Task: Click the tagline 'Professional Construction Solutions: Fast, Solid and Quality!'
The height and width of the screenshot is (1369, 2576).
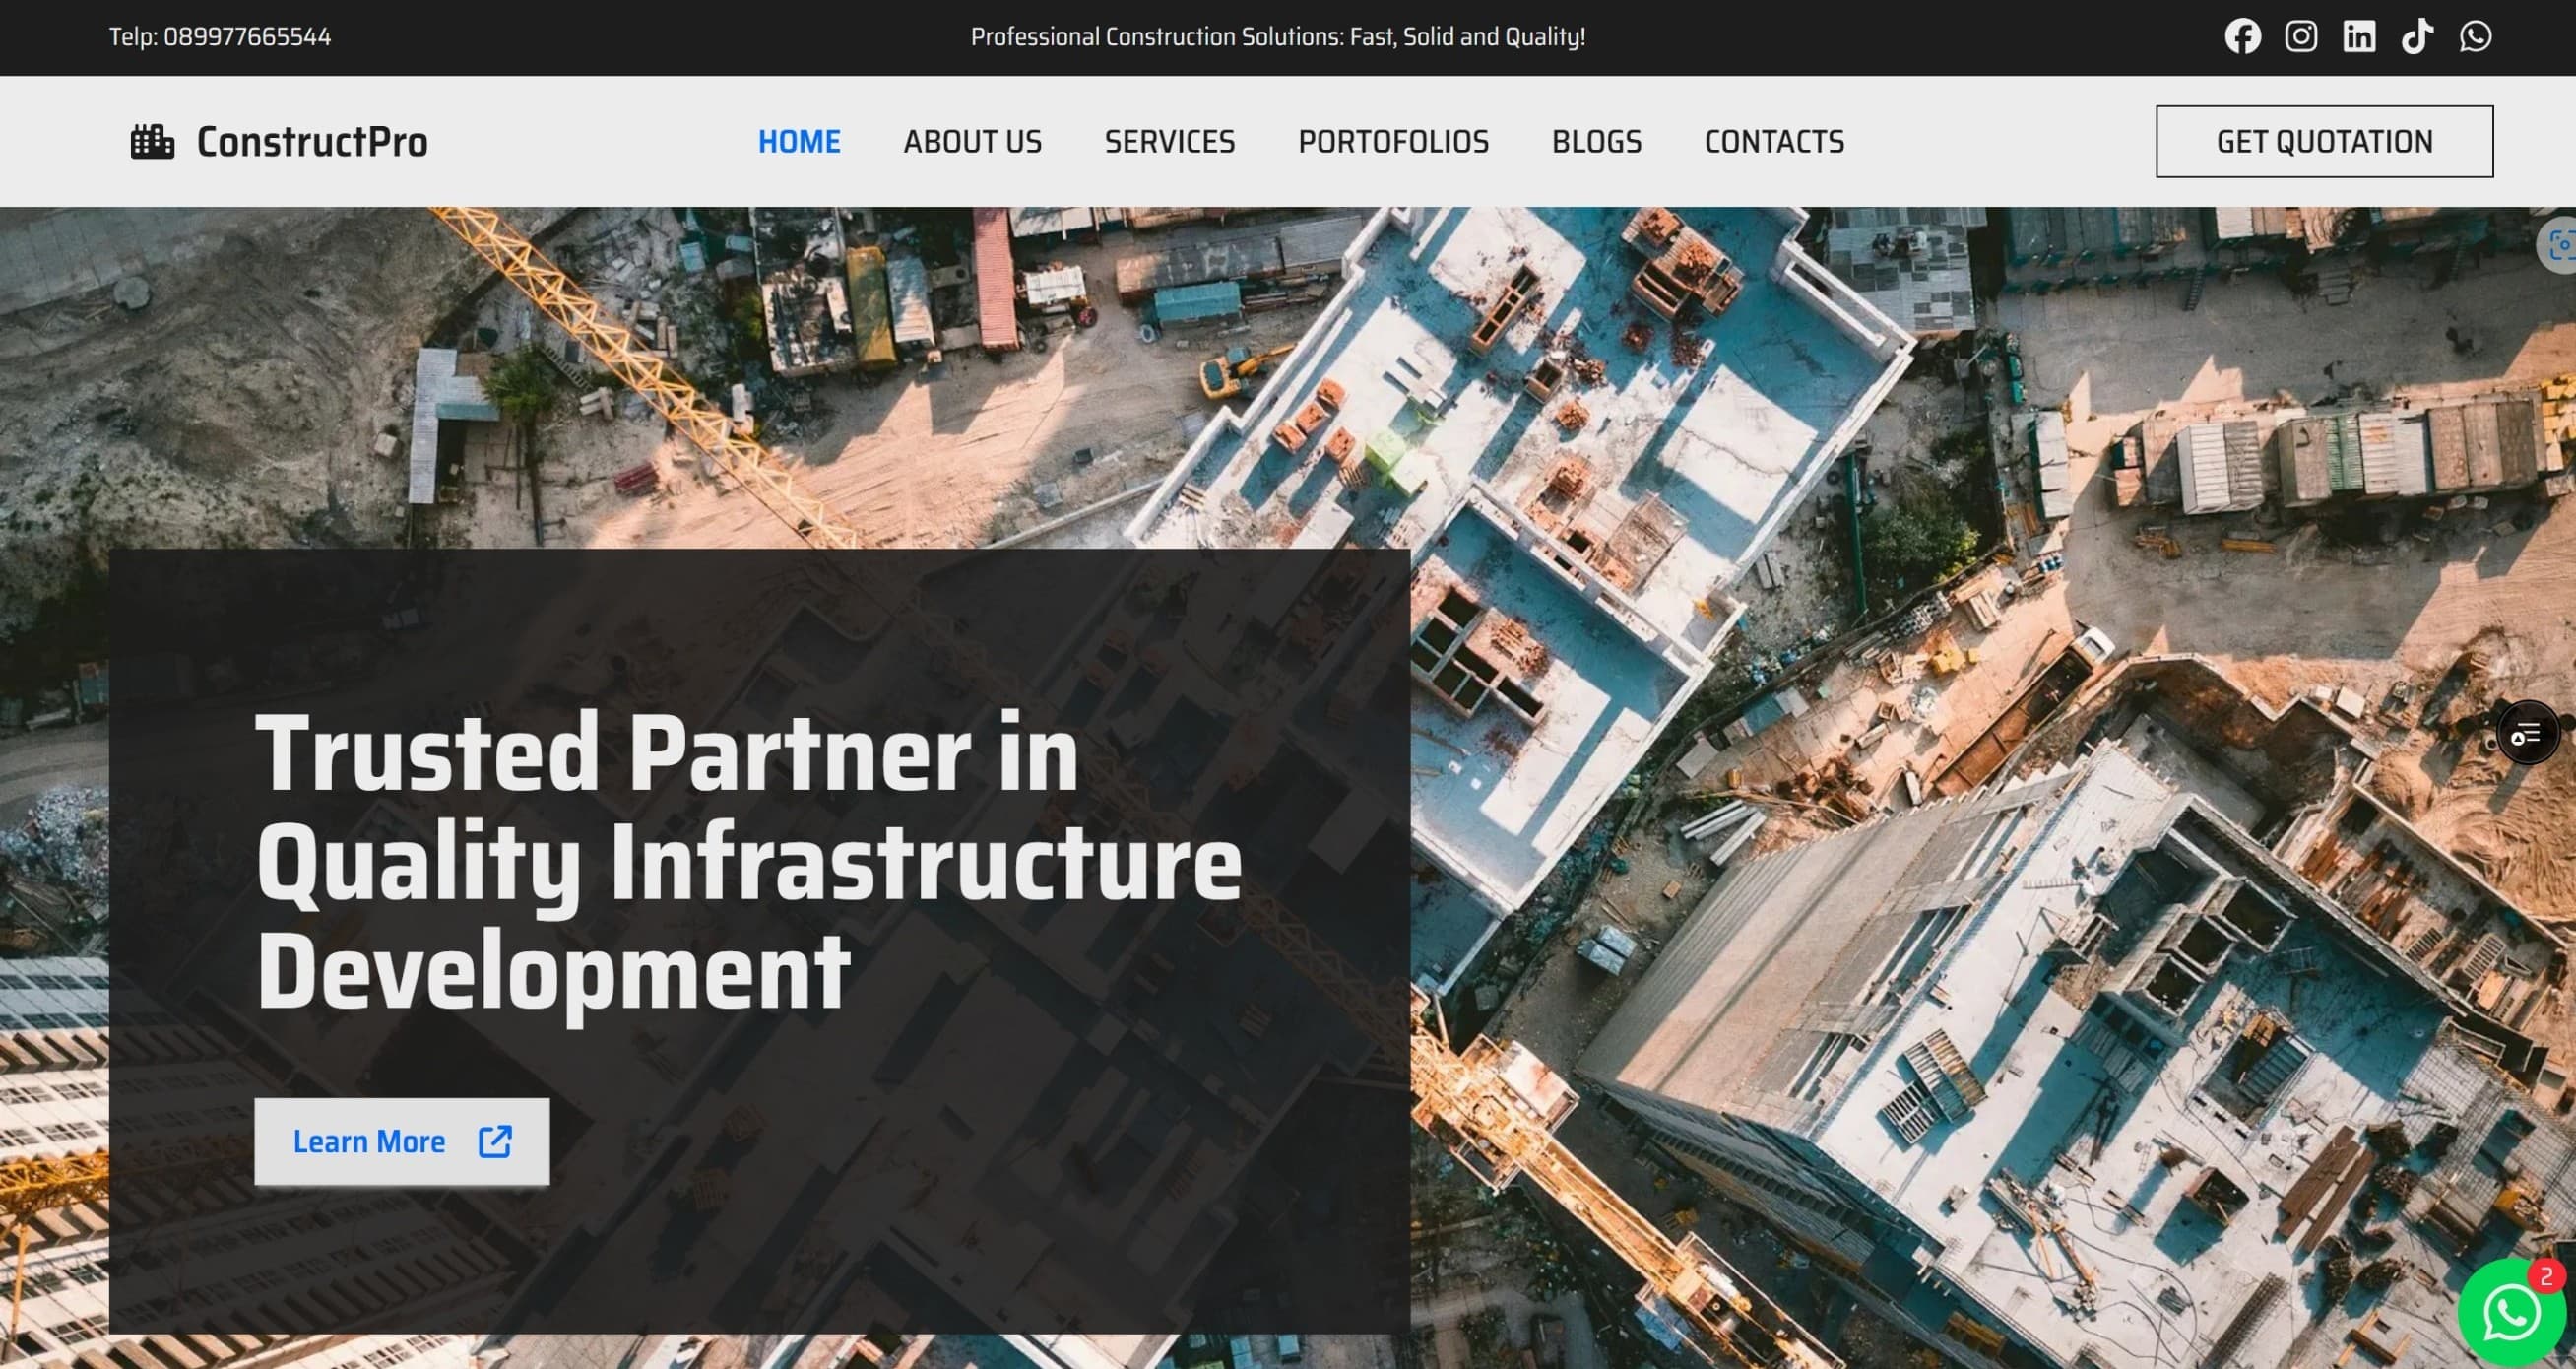Action: (x=1278, y=37)
